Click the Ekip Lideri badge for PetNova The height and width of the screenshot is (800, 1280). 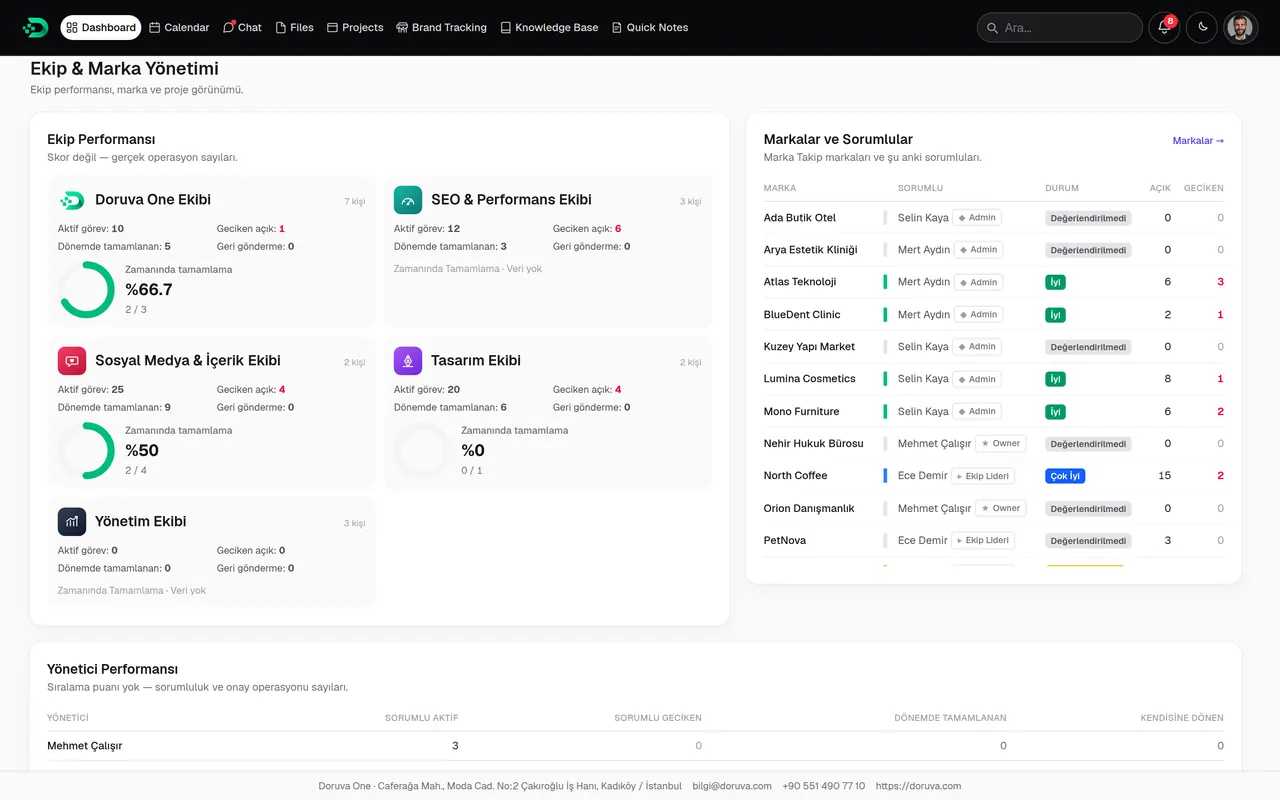click(x=983, y=541)
